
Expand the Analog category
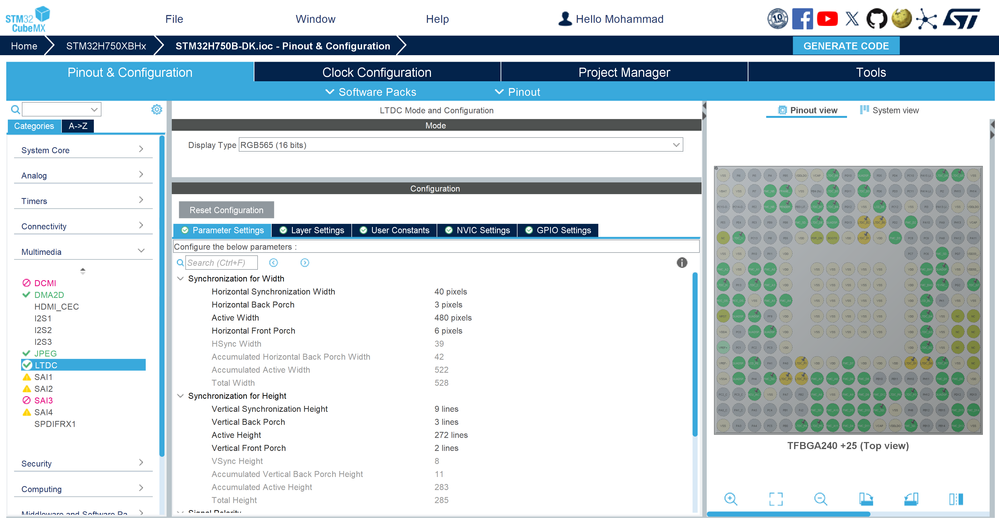(83, 175)
